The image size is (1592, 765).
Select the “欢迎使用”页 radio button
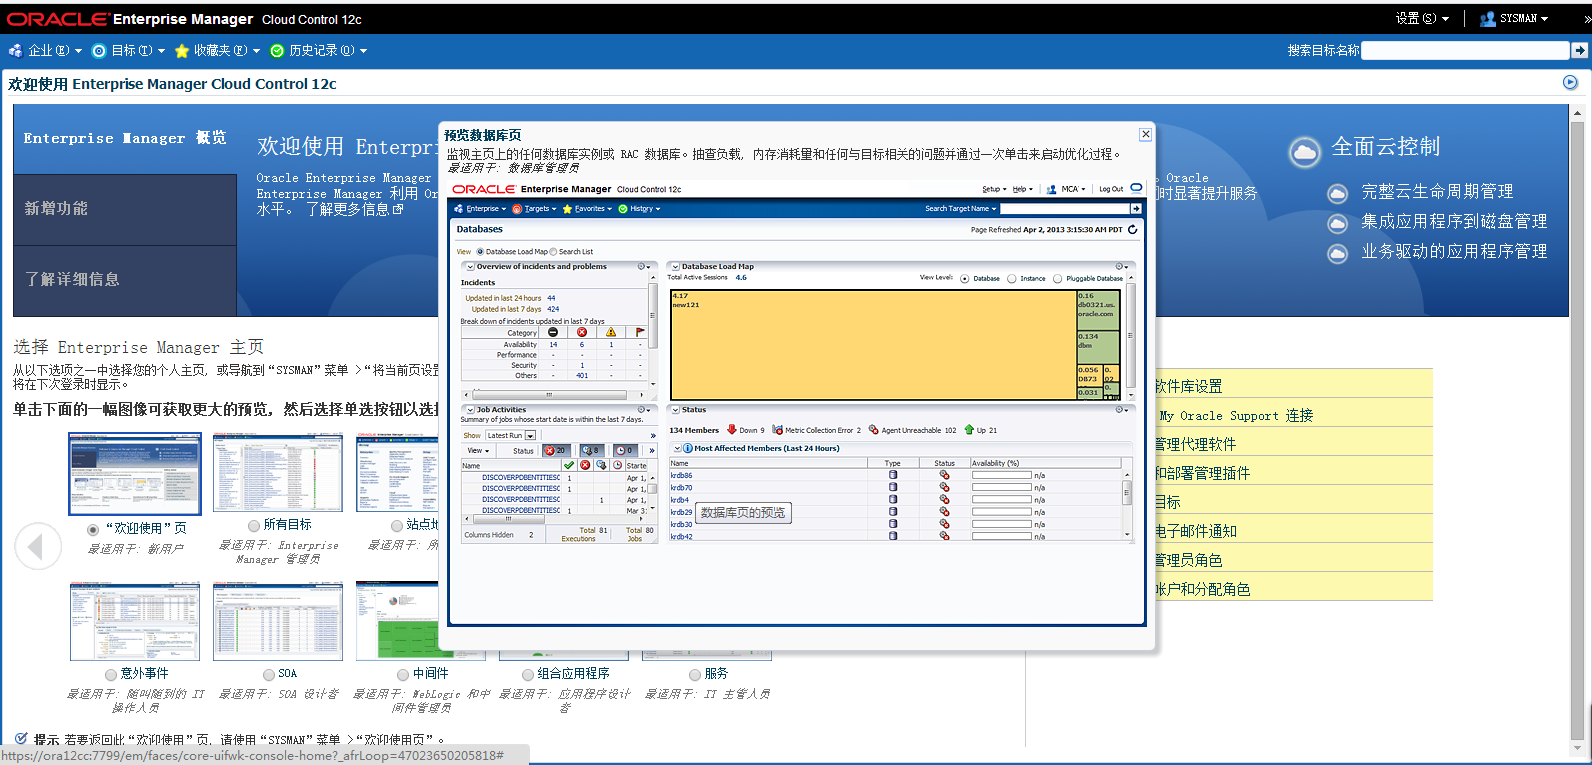tap(93, 529)
